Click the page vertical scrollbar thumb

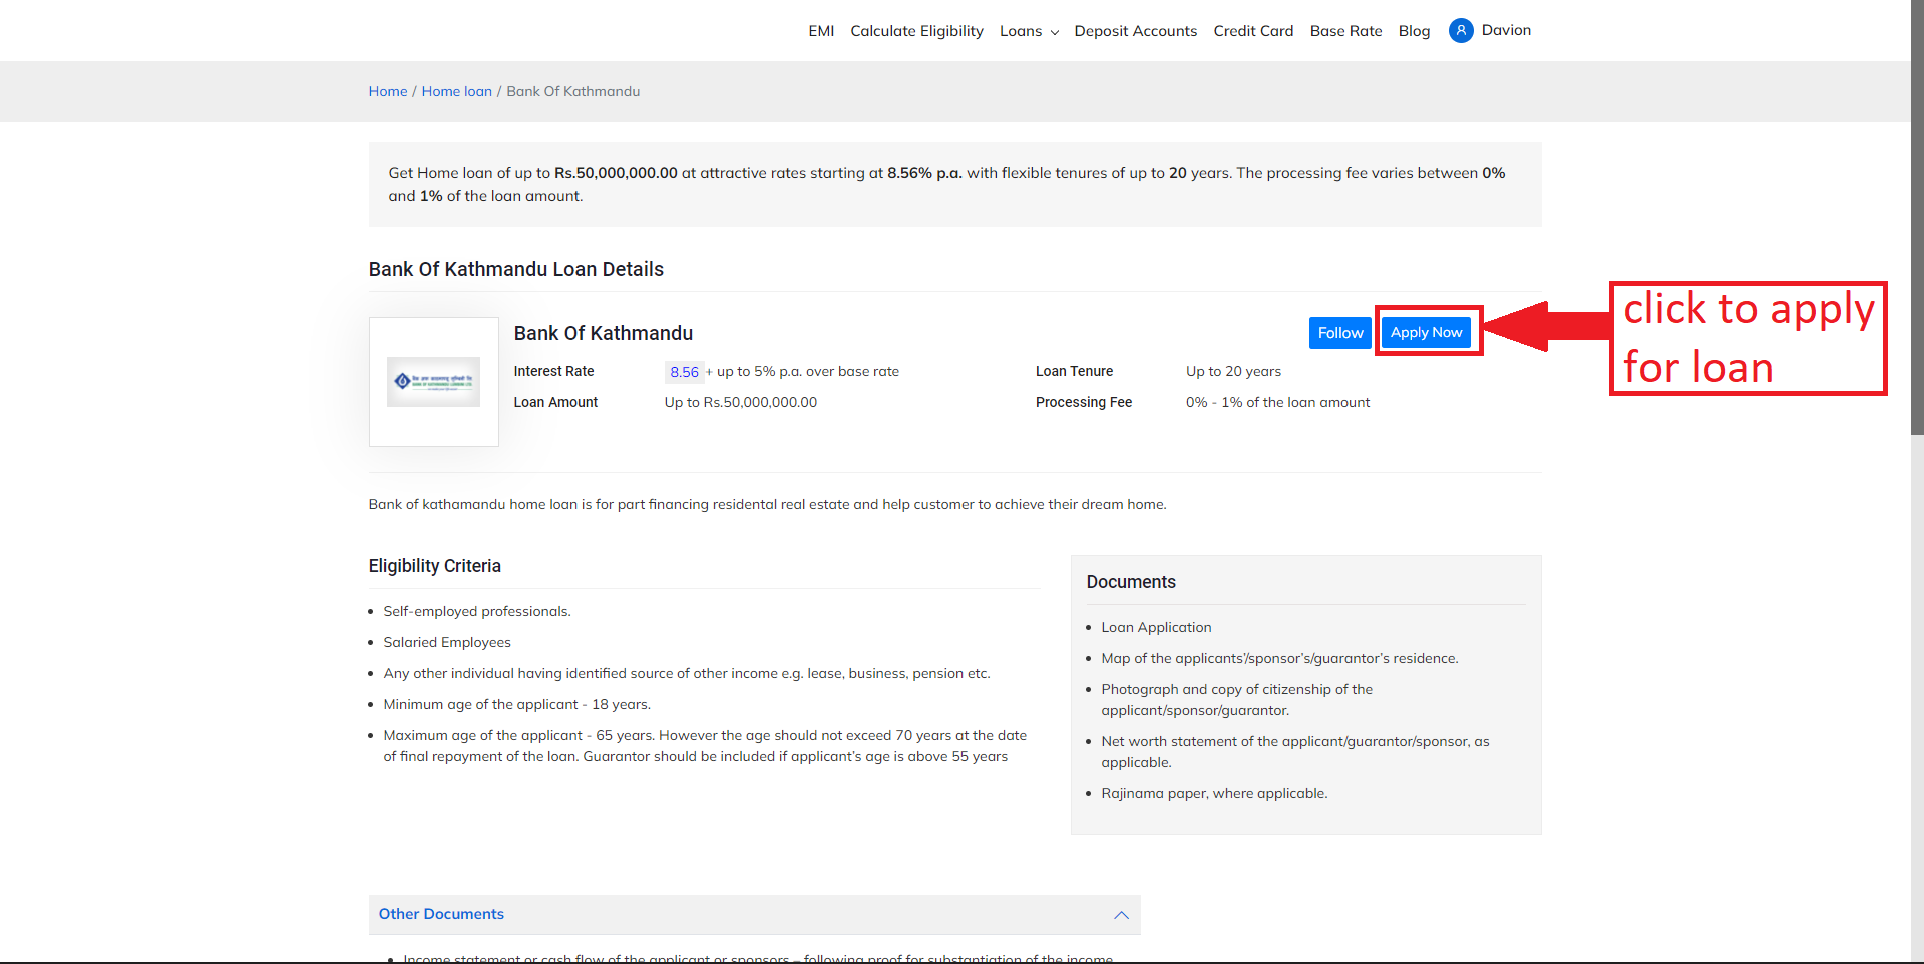pyautogui.click(x=1917, y=217)
